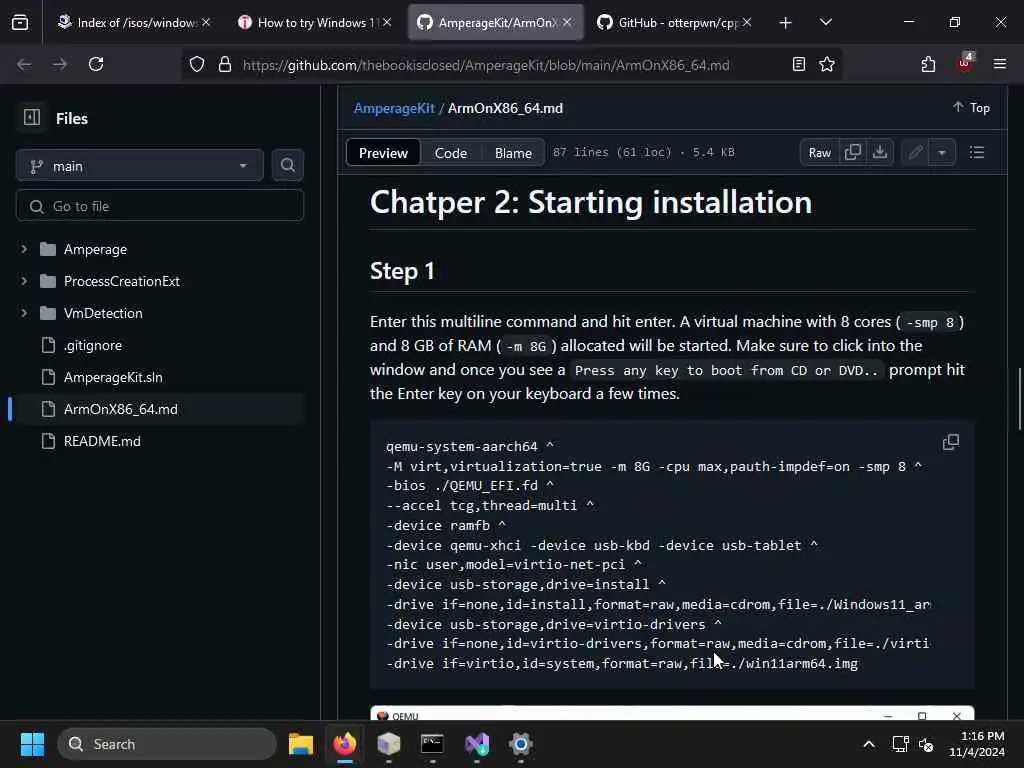
Task: Open a new browser tab
Action: coord(786,23)
